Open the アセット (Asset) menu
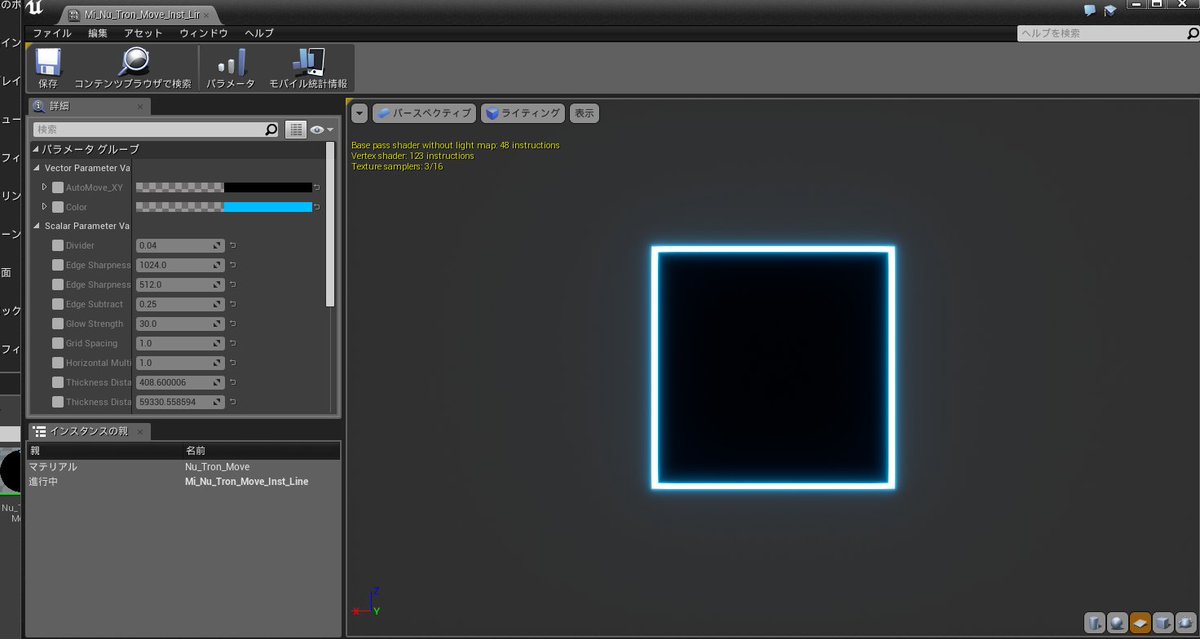This screenshot has height=639, width=1200. pyautogui.click(x=143, y=33)
